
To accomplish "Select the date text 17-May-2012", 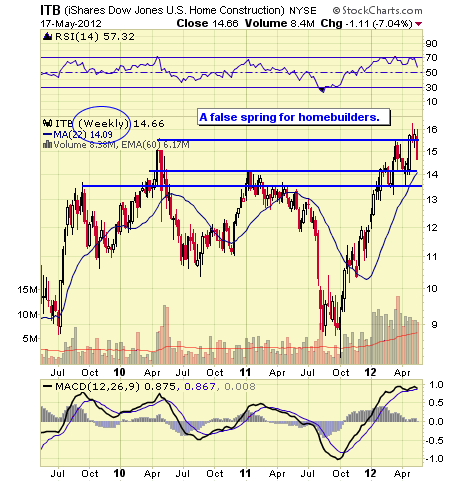I will pos(71,24).
